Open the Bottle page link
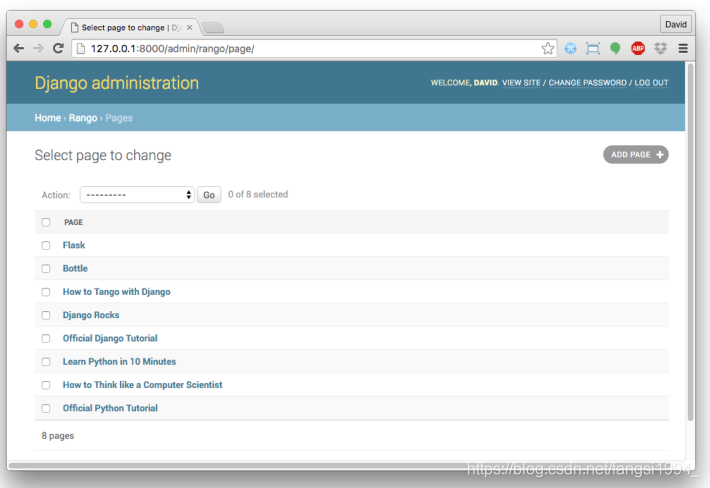This screenshot has width=710, height=488. pyautogui.click(x=75, y=268)
